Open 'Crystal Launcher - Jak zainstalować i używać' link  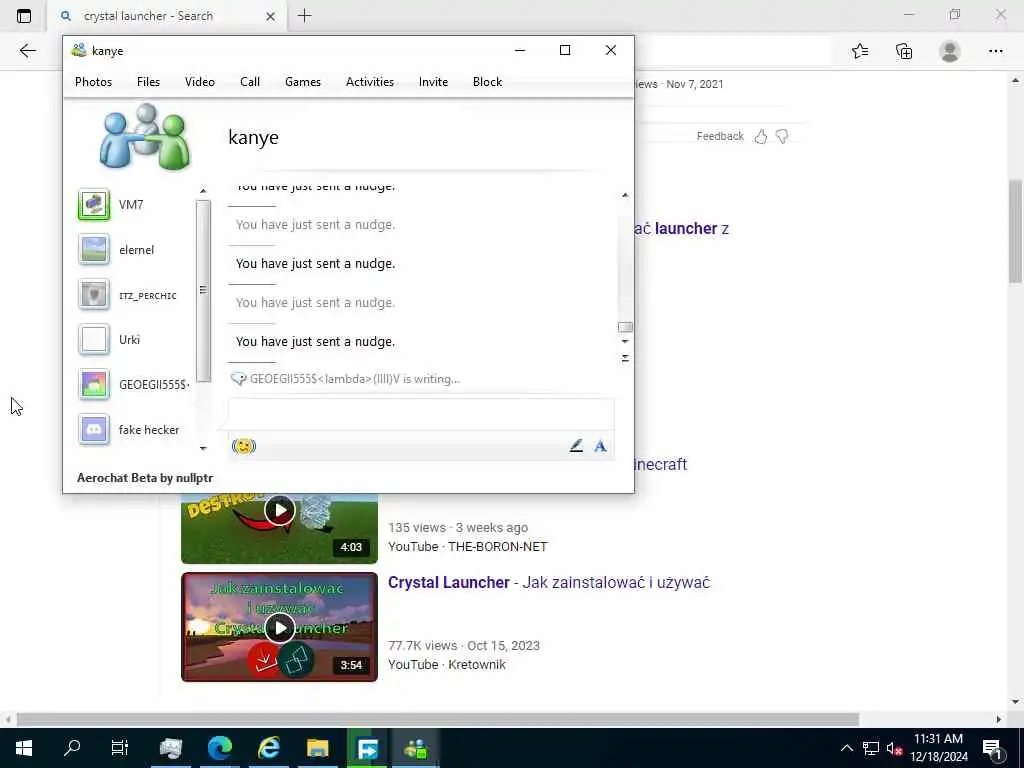pyautogui.click(x=549, y=583)
